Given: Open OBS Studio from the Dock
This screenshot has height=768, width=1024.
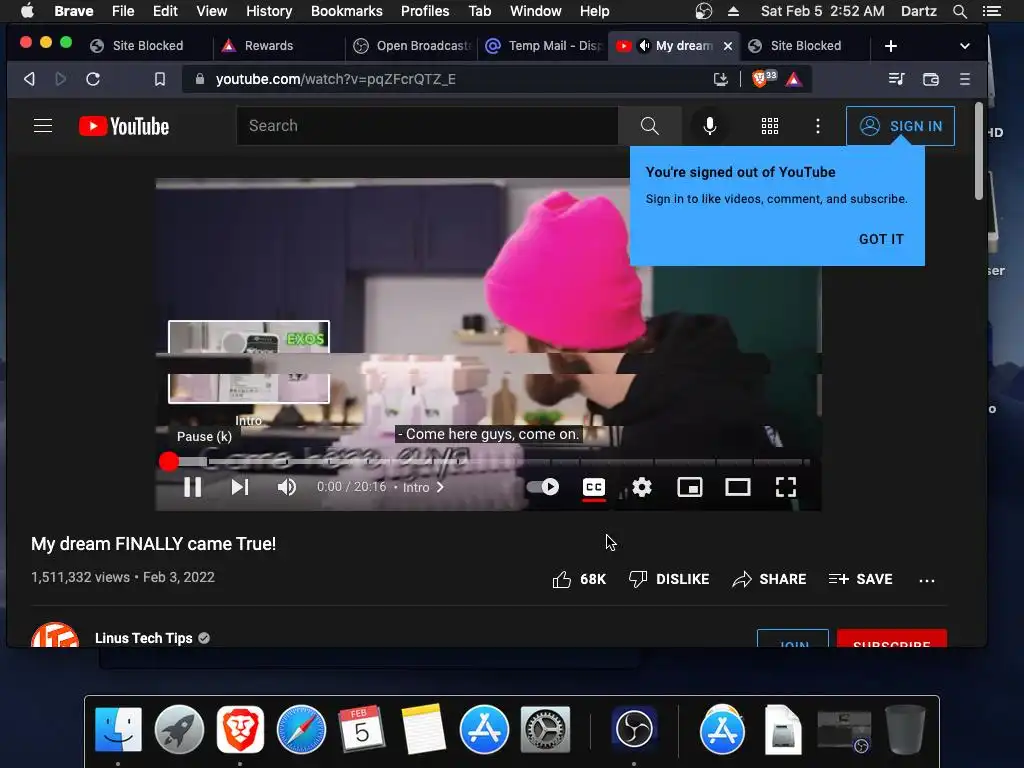Looking at the screenshot, I should 634,729.
